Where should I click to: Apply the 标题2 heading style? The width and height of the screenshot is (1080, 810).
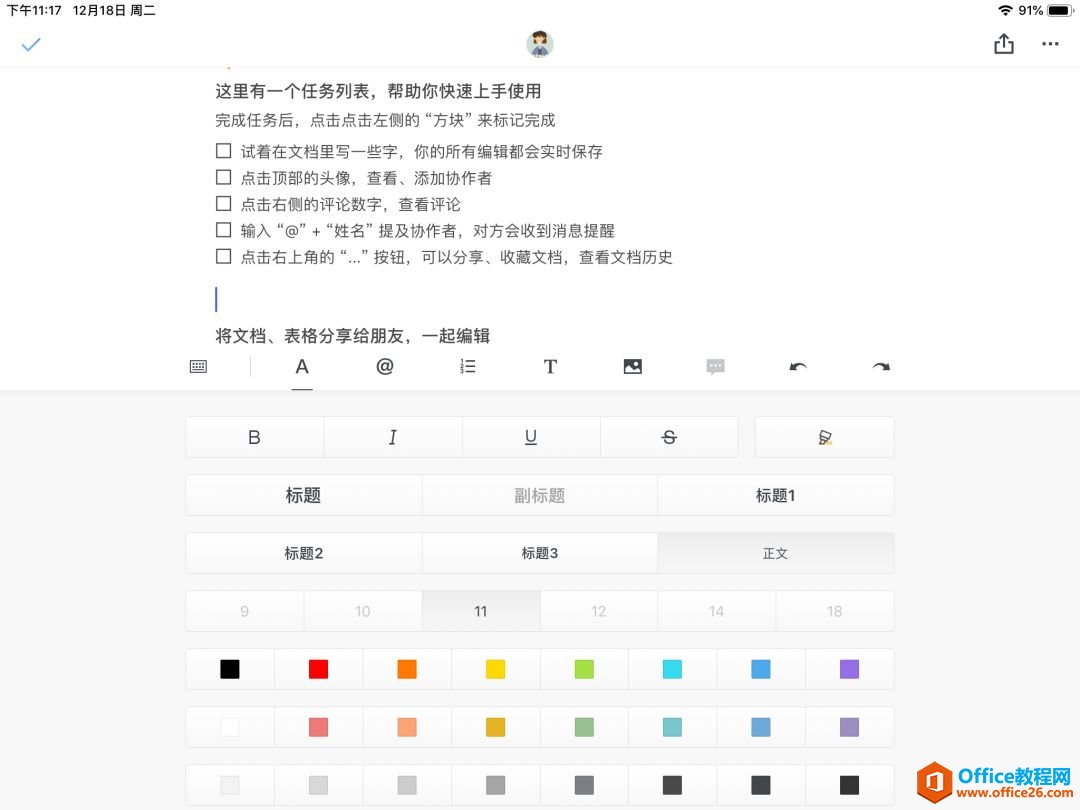click(304, 553)
